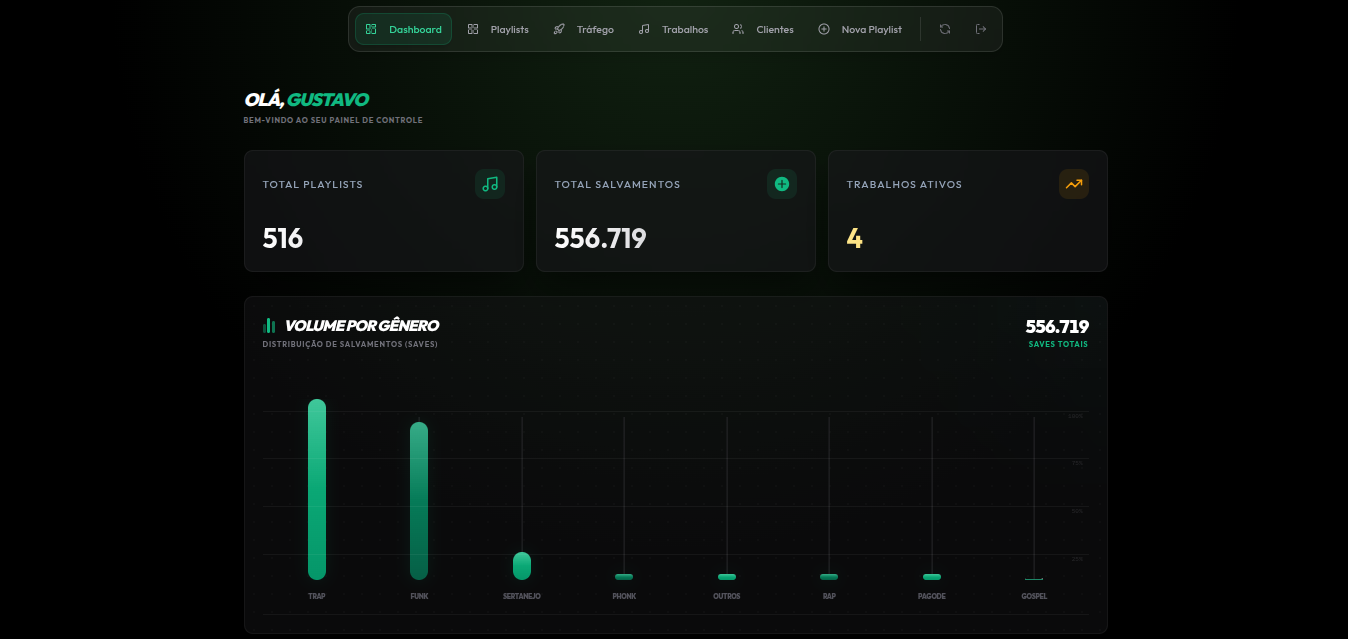Click the Trabalhos Ativos card value 4
1348x639 pixels.
coord(854,238)
